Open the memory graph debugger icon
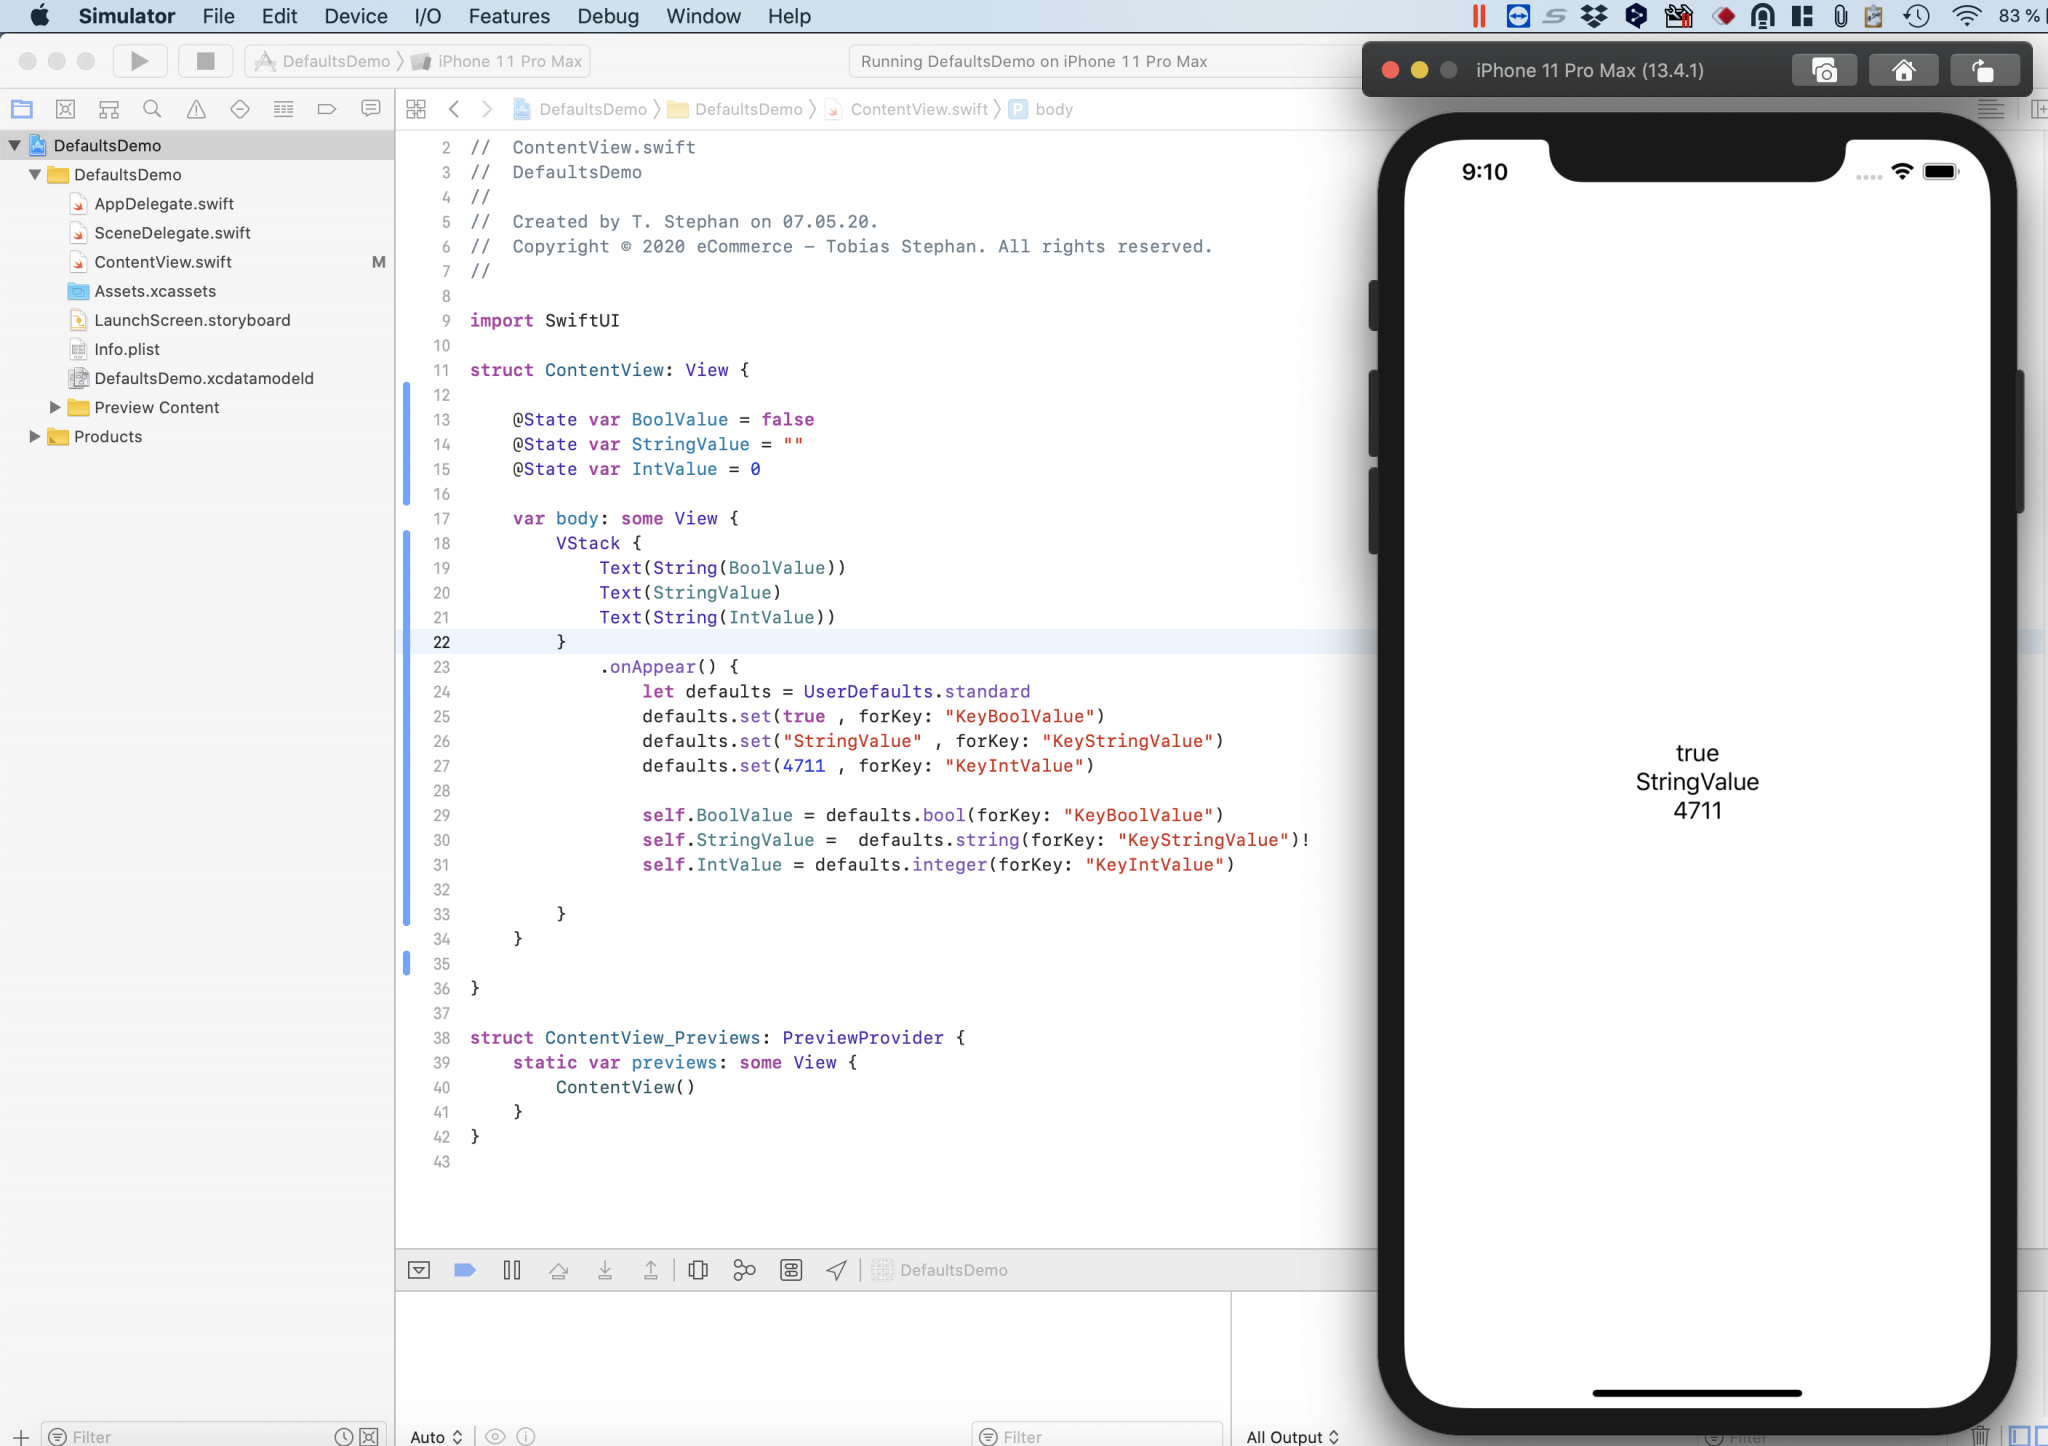This screenshot has width=2048, height=1446. pyautogui.click(x=744, y=1270)
